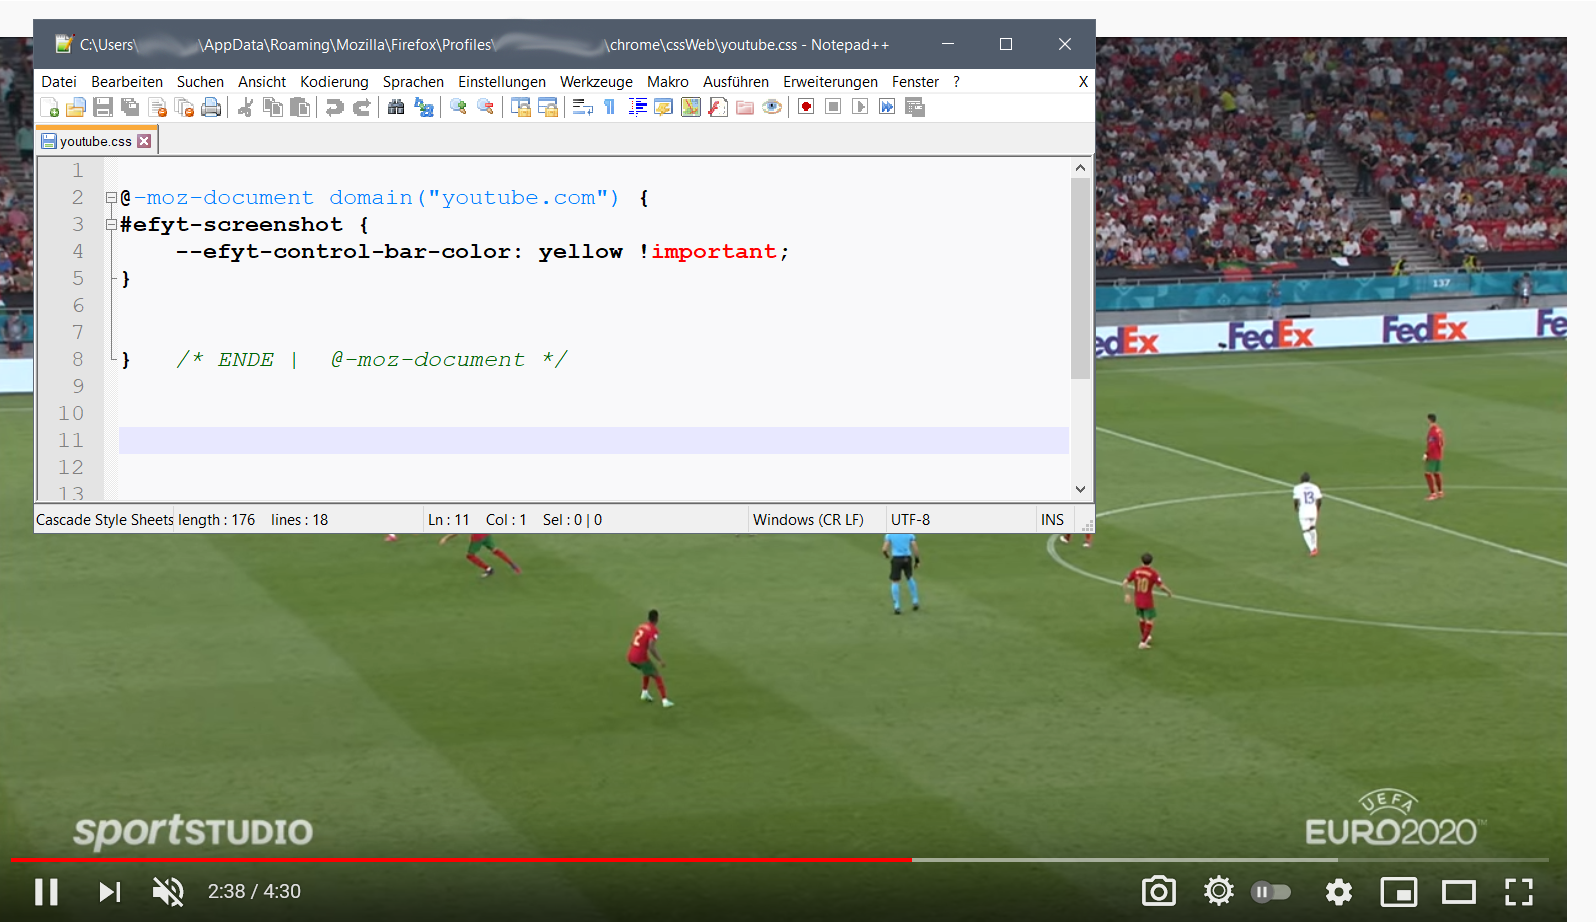Image resolution: width=1596 pixels, height=922 pixels.
Task: Close document with menu bar X
Action: pyautogui.click(x=1083, y=82)
